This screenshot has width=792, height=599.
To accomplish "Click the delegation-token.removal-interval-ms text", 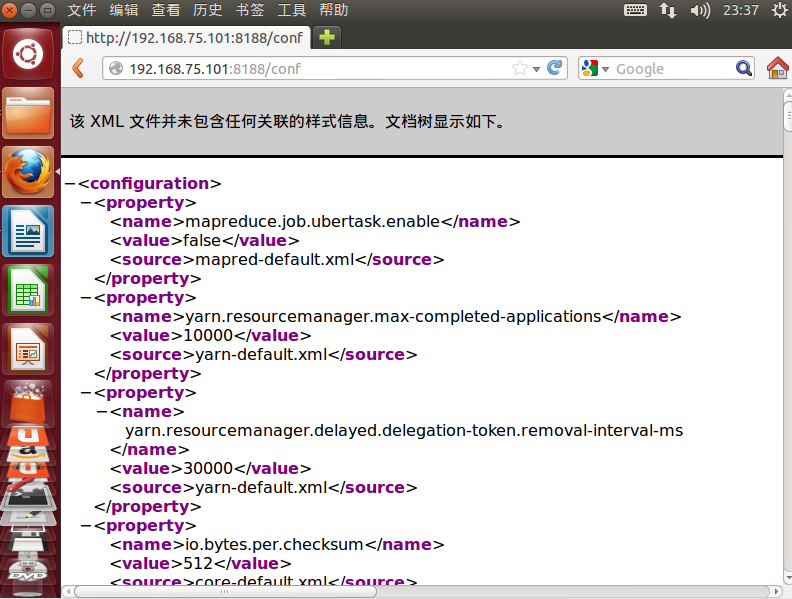I will point(404,431).
